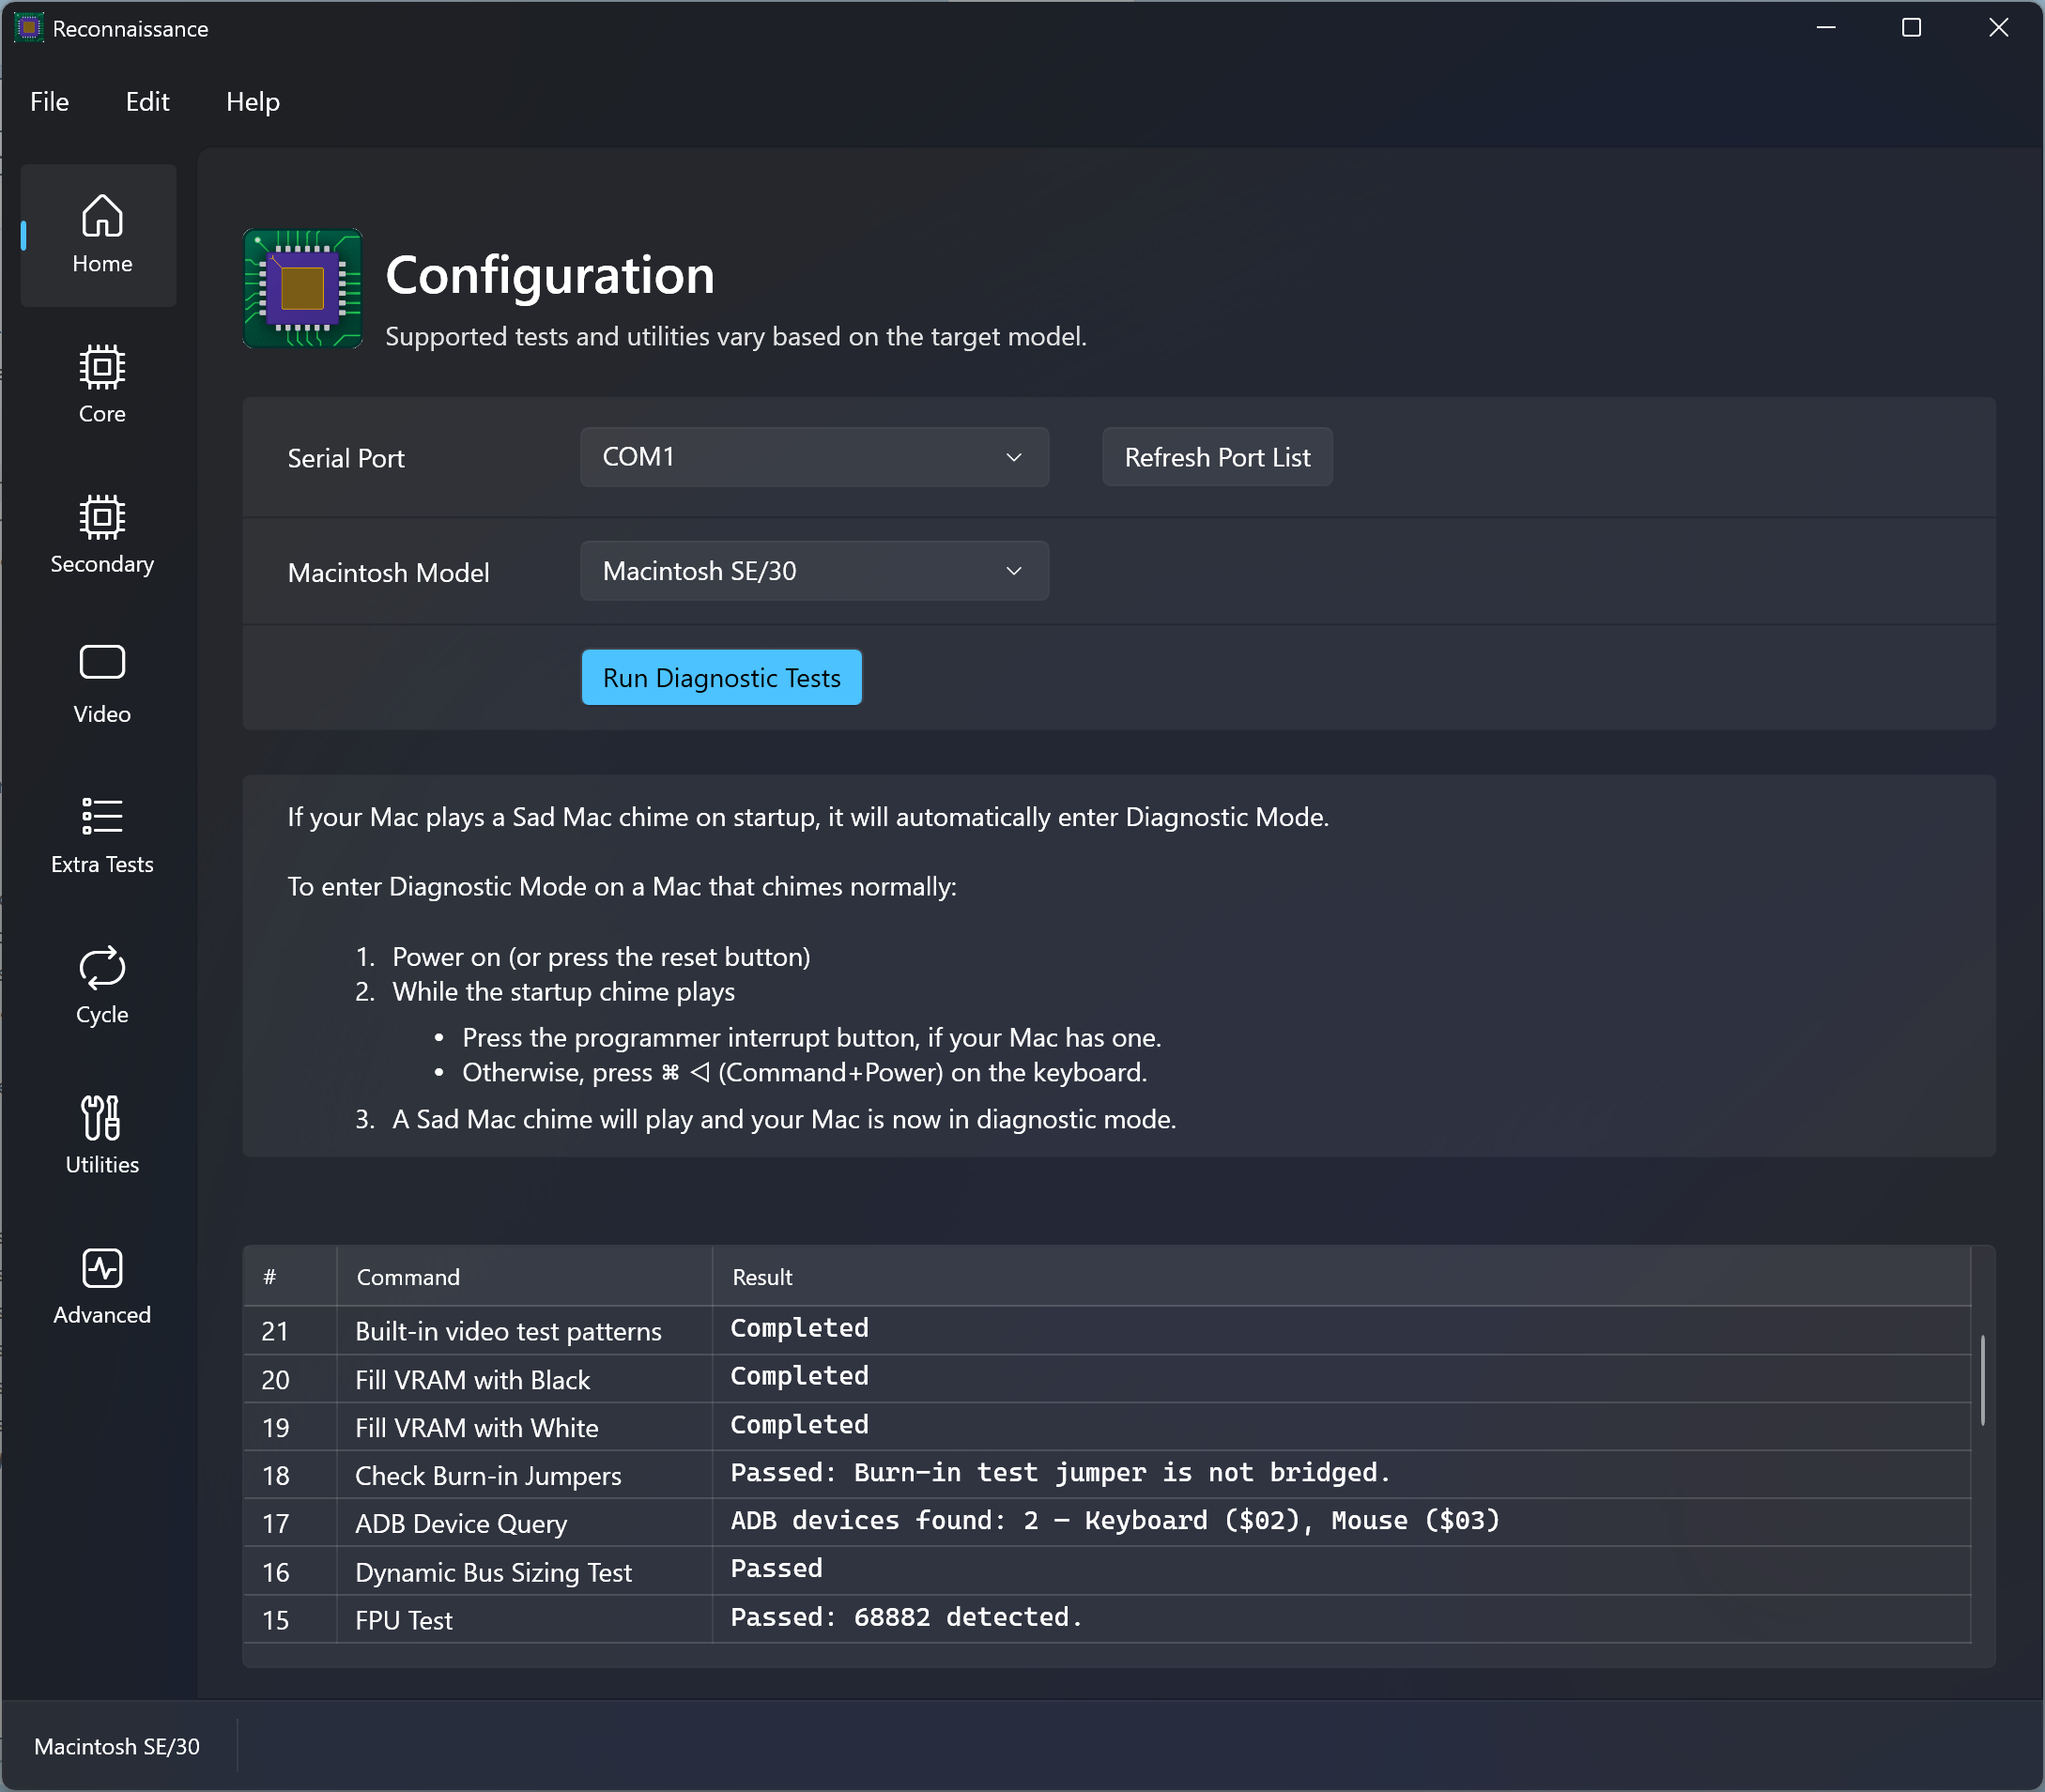Click the Configuration chip logo
Viewport: 2045px width, 1792px height.
(302, 289)
